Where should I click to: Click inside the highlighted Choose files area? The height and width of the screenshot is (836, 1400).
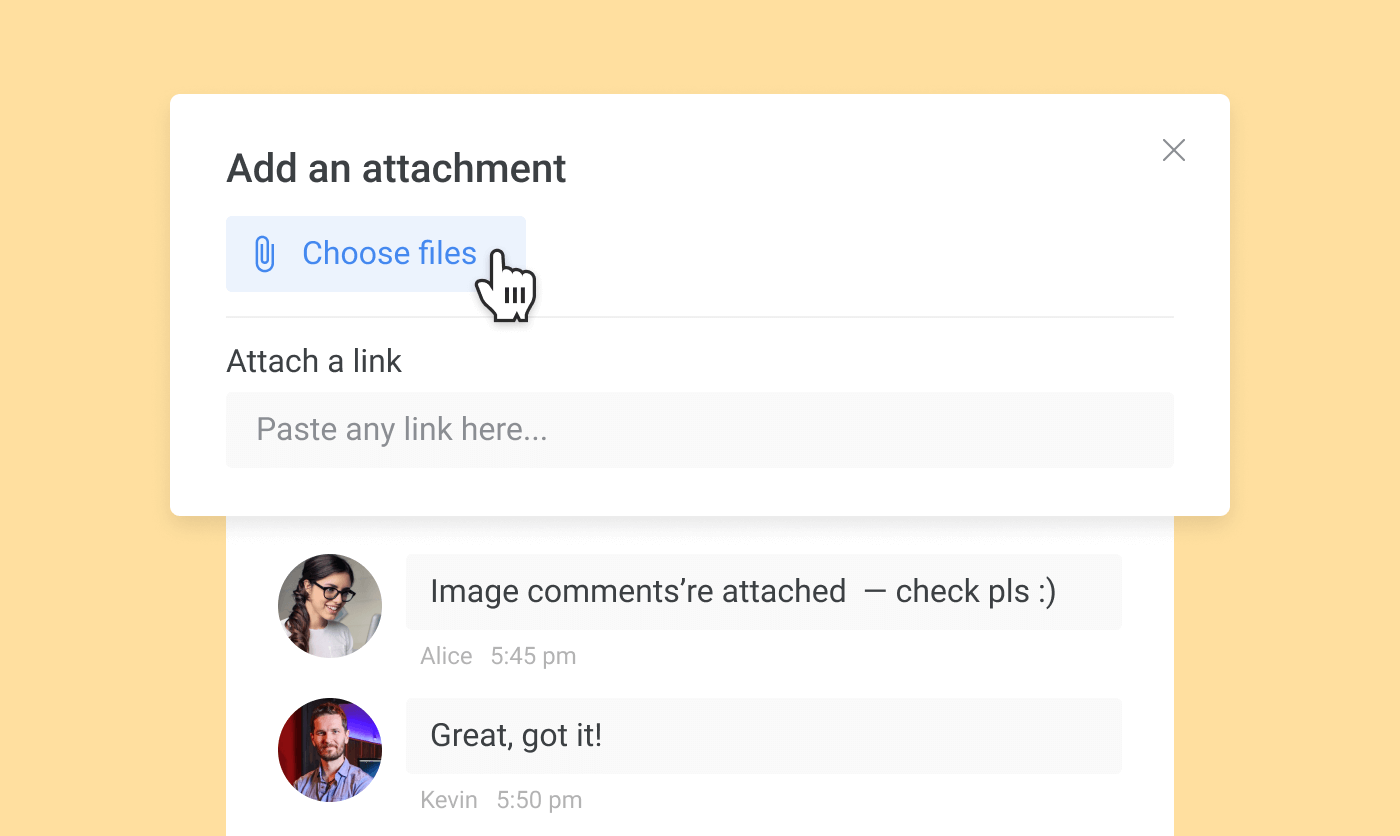coord(376,254)
